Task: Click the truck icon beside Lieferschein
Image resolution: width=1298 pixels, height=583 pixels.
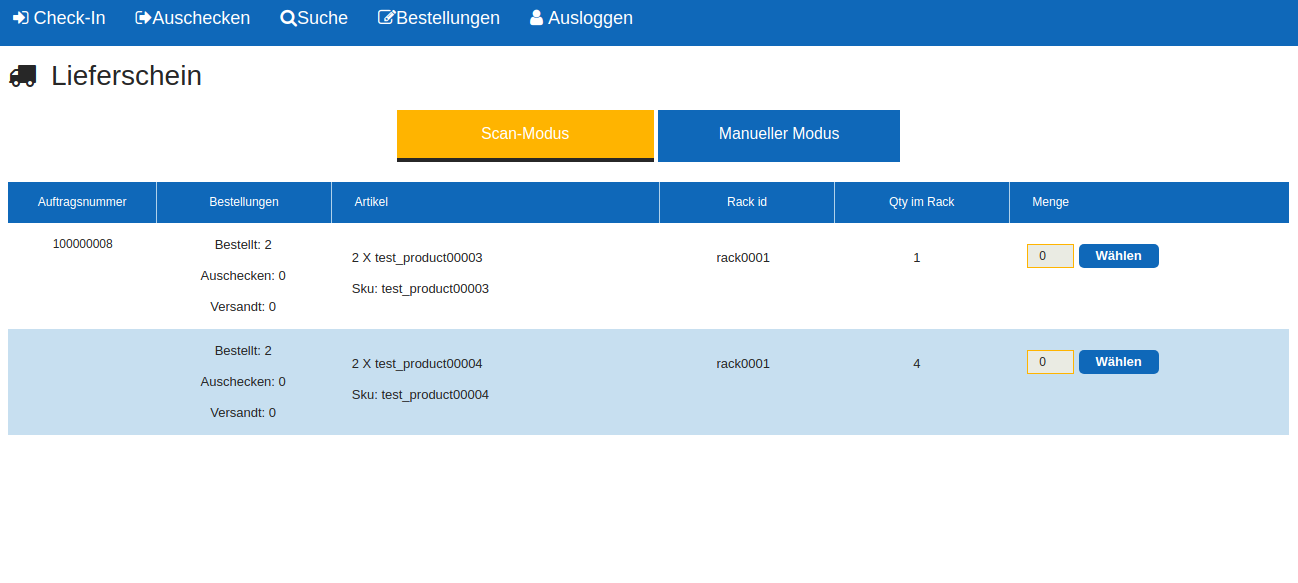Action: click(x=23, y=76)
